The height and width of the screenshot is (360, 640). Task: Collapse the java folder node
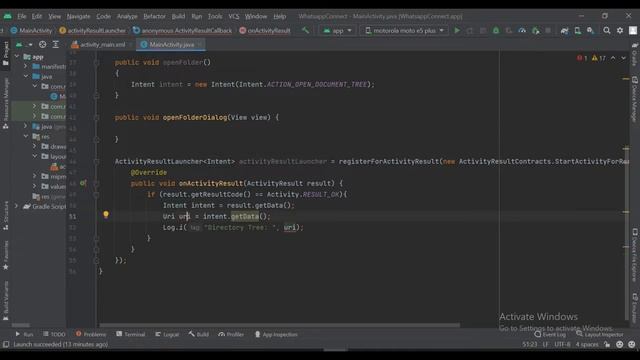(x=26, y=76)
